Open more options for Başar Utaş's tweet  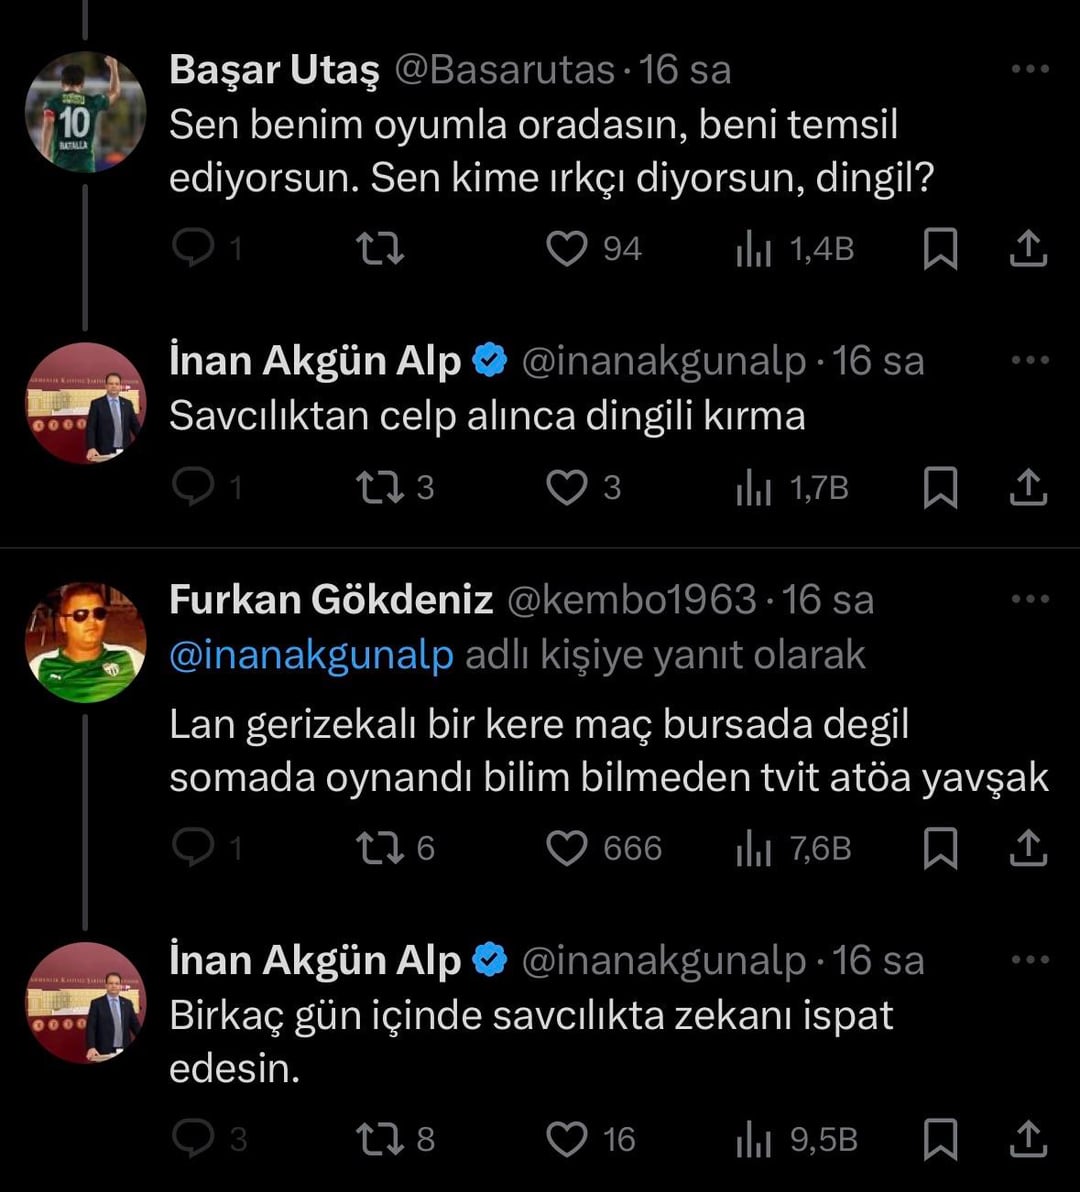coord(1030,69)
